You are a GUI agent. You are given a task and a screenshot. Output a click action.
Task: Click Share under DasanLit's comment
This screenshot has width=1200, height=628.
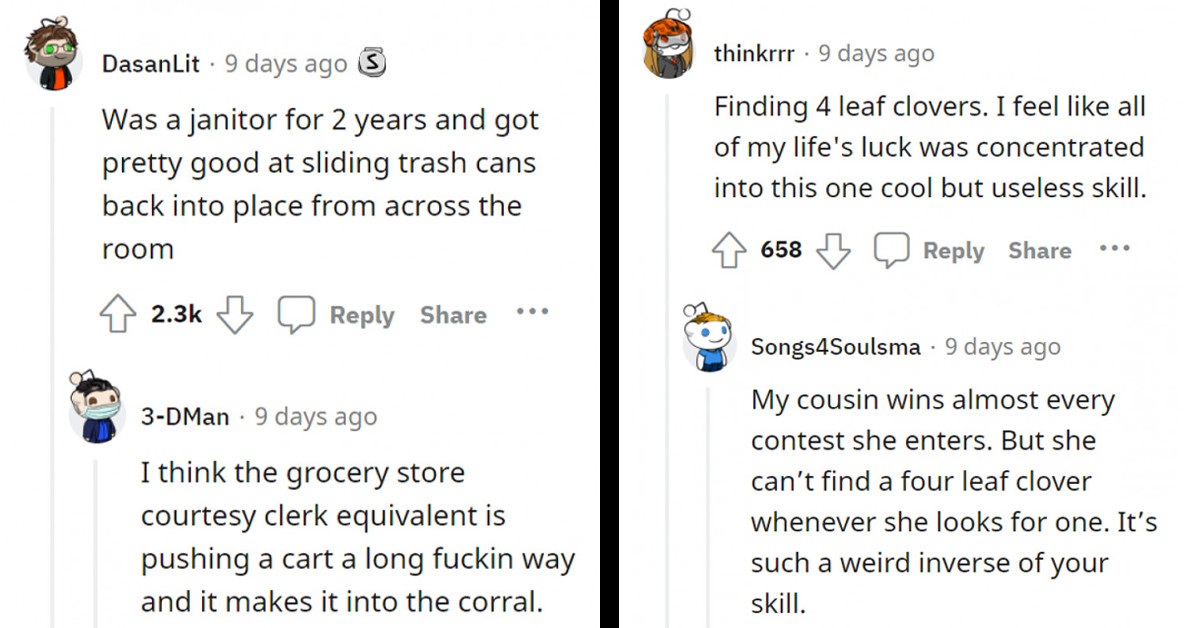452,314
